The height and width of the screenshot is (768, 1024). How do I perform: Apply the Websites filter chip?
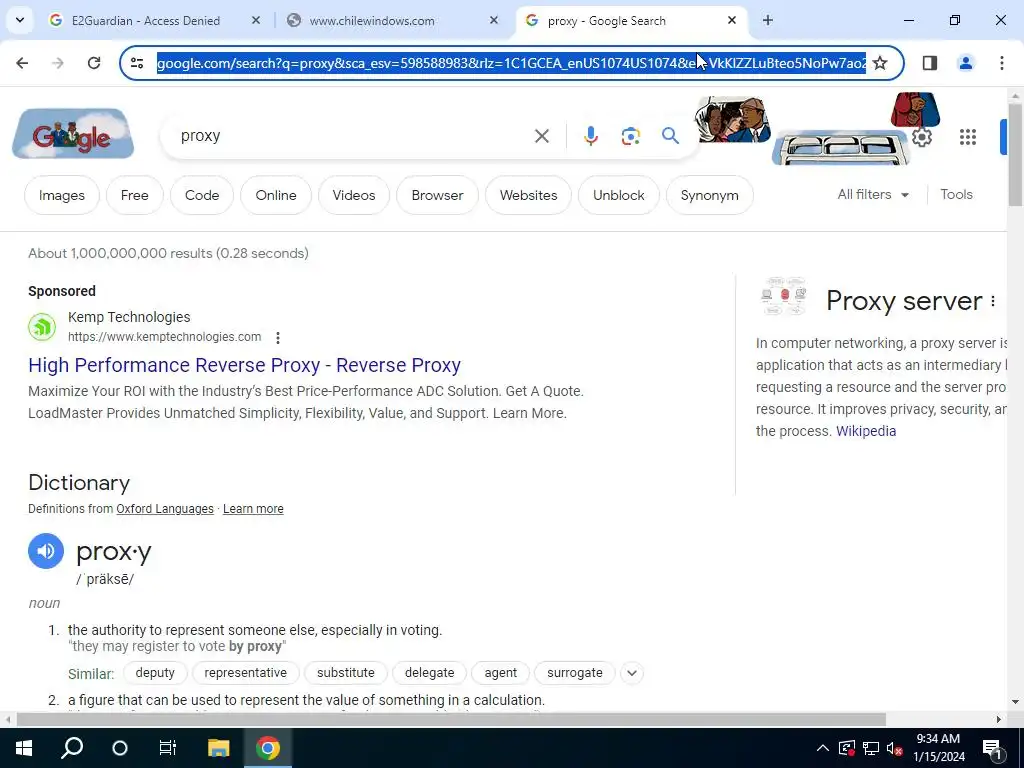(528, 195)
